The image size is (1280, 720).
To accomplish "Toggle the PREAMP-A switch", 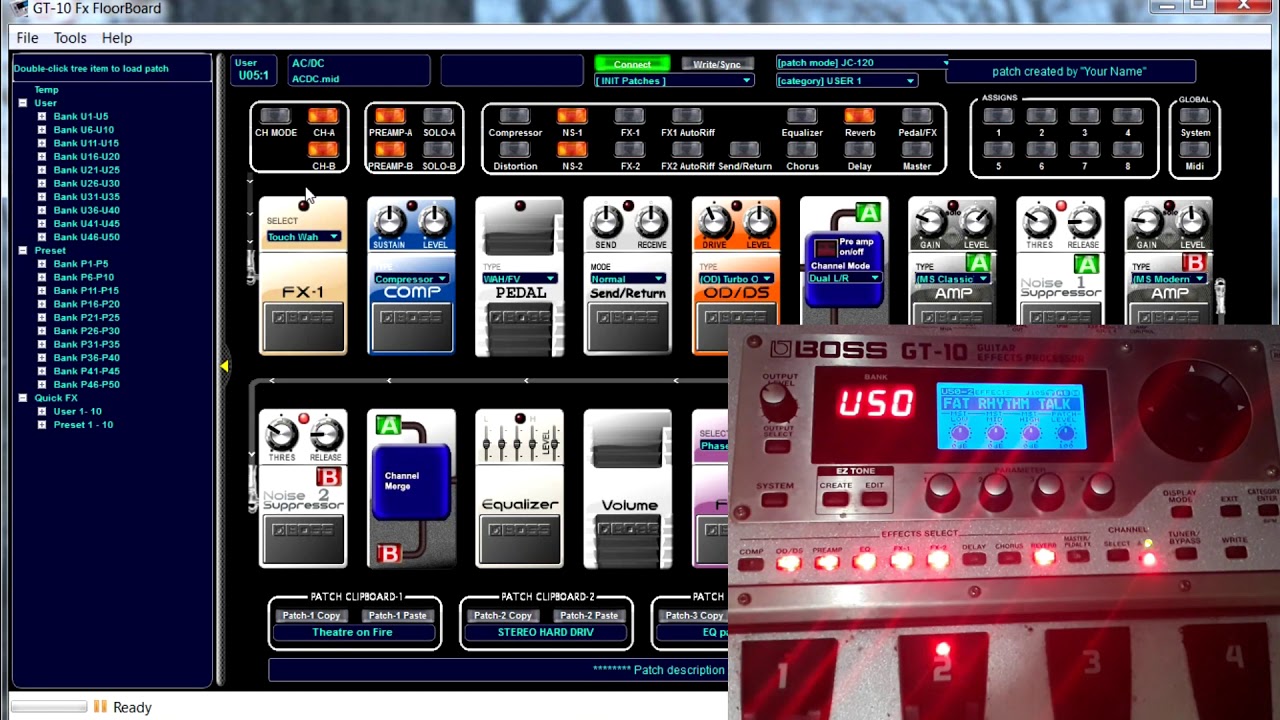I will pyautogui.click(x=390, y=116).
